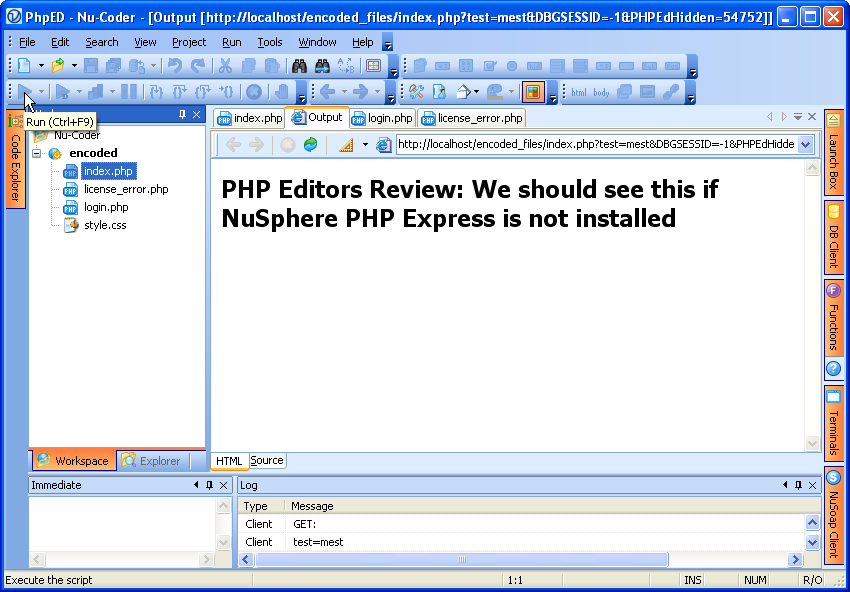
Task: Switch to the login.php tab
Action: pyautogui.click(x=382, y=118)
